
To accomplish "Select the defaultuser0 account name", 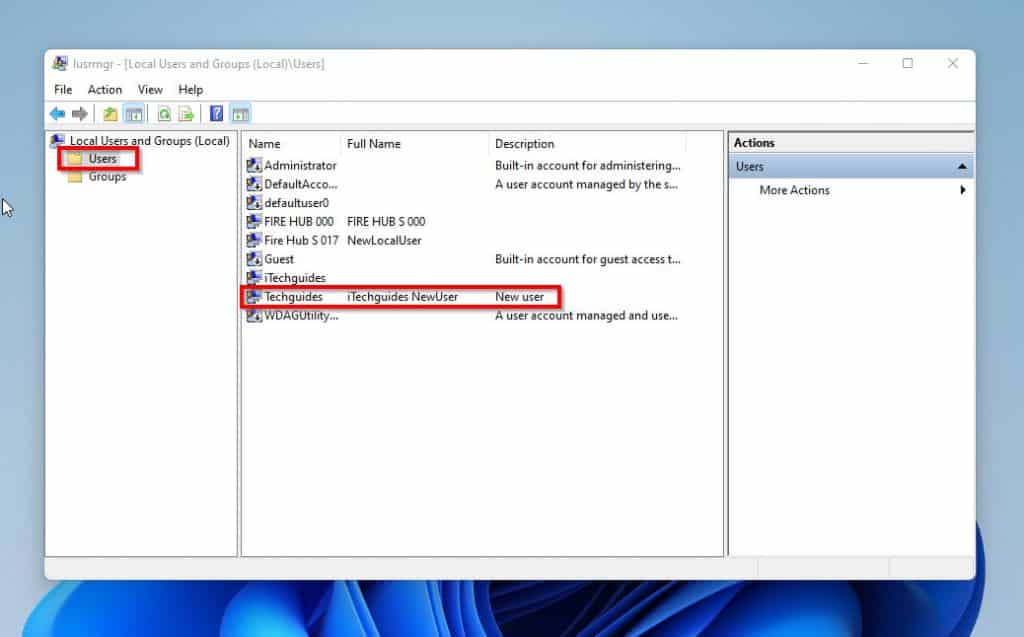I will point(296,203).
